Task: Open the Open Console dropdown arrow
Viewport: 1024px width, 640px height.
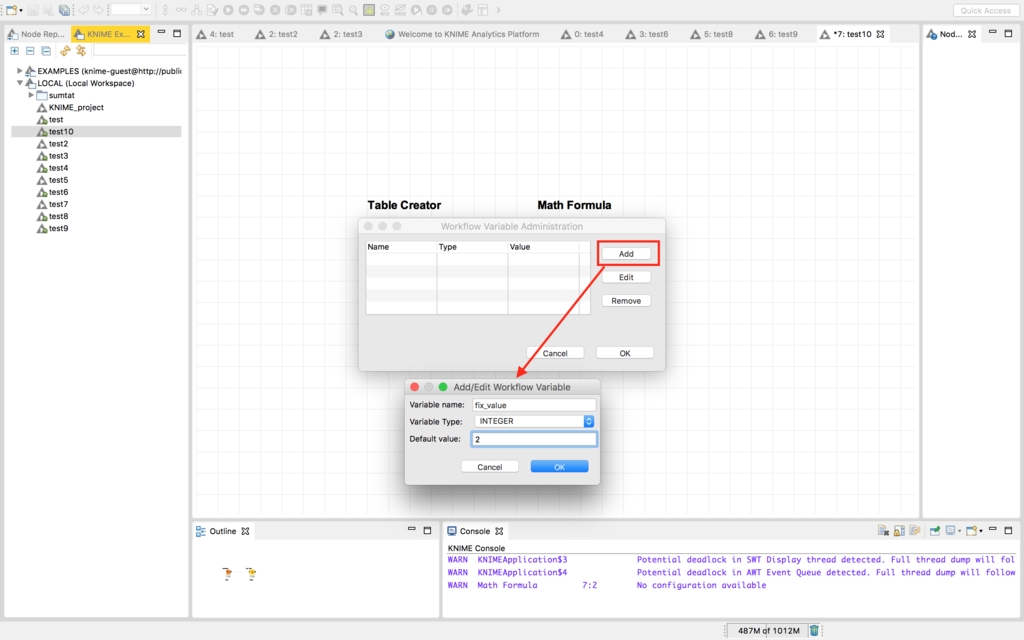Action: coord(981,531)
